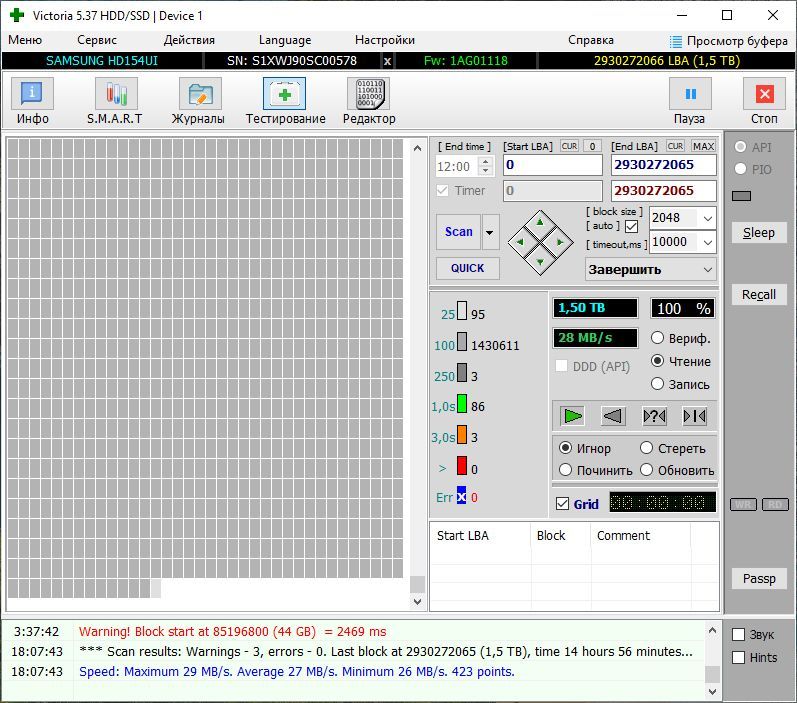Click the QUICK scan button
Viewport: 797px width, 703px height.
point(468,268)
